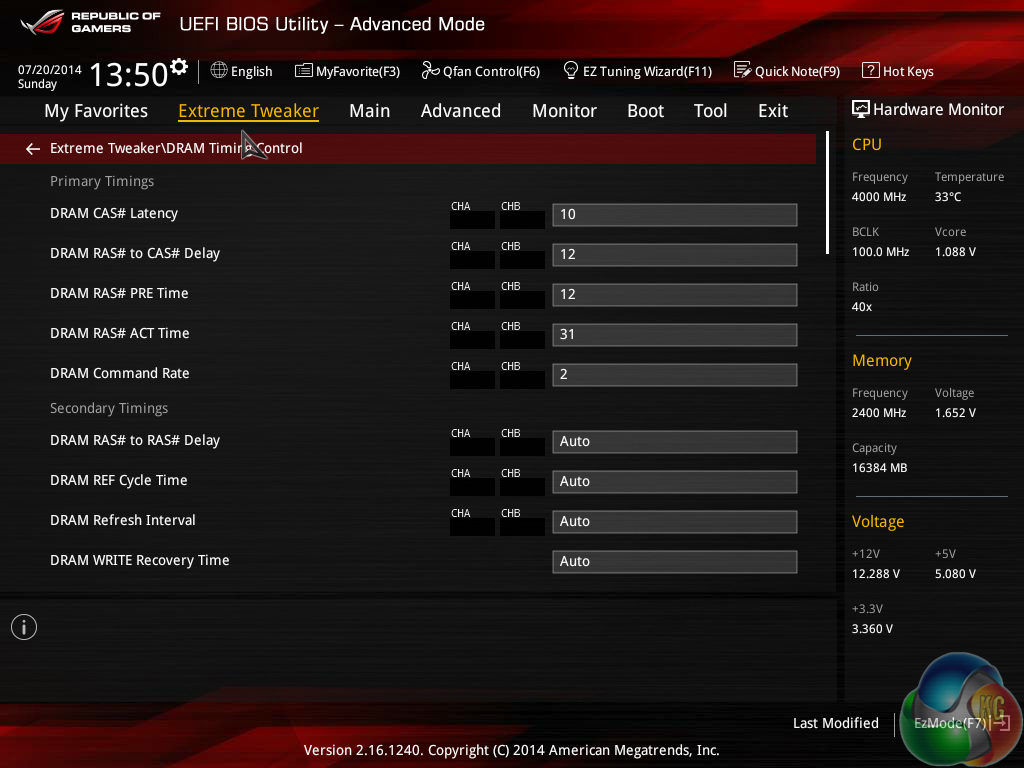Open the My Favorites tab
Viewport: 1024px width, 768px height.
pos(96,111)
